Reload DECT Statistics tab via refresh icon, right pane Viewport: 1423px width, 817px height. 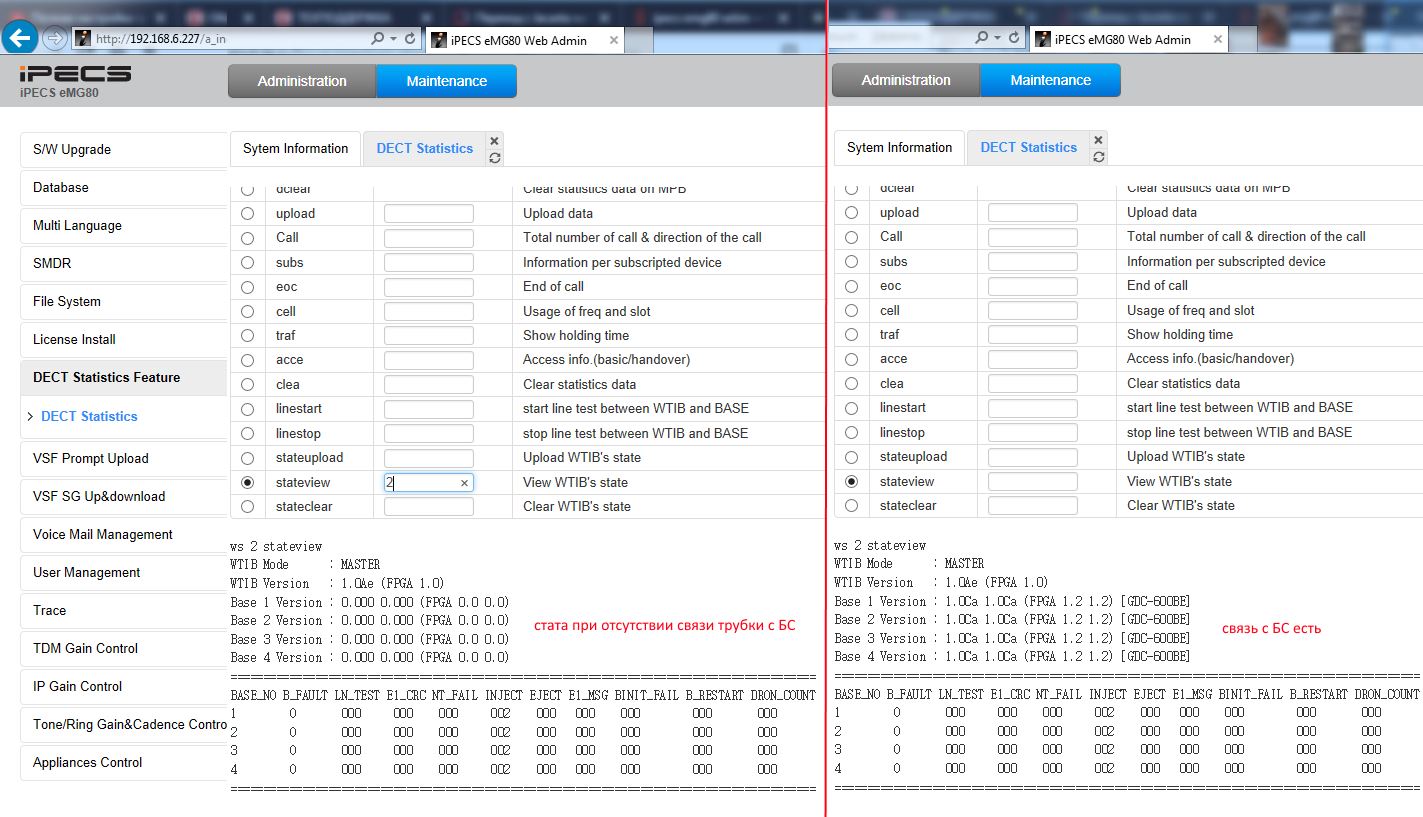click(1098, 157)
